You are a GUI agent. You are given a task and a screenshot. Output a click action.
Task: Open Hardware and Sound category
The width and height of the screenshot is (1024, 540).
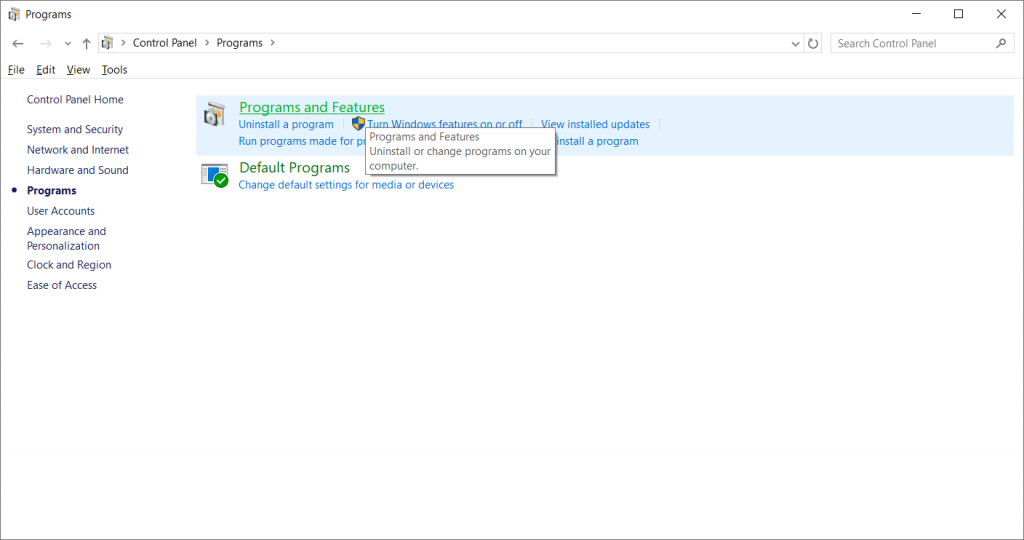[x=78, y=170]
